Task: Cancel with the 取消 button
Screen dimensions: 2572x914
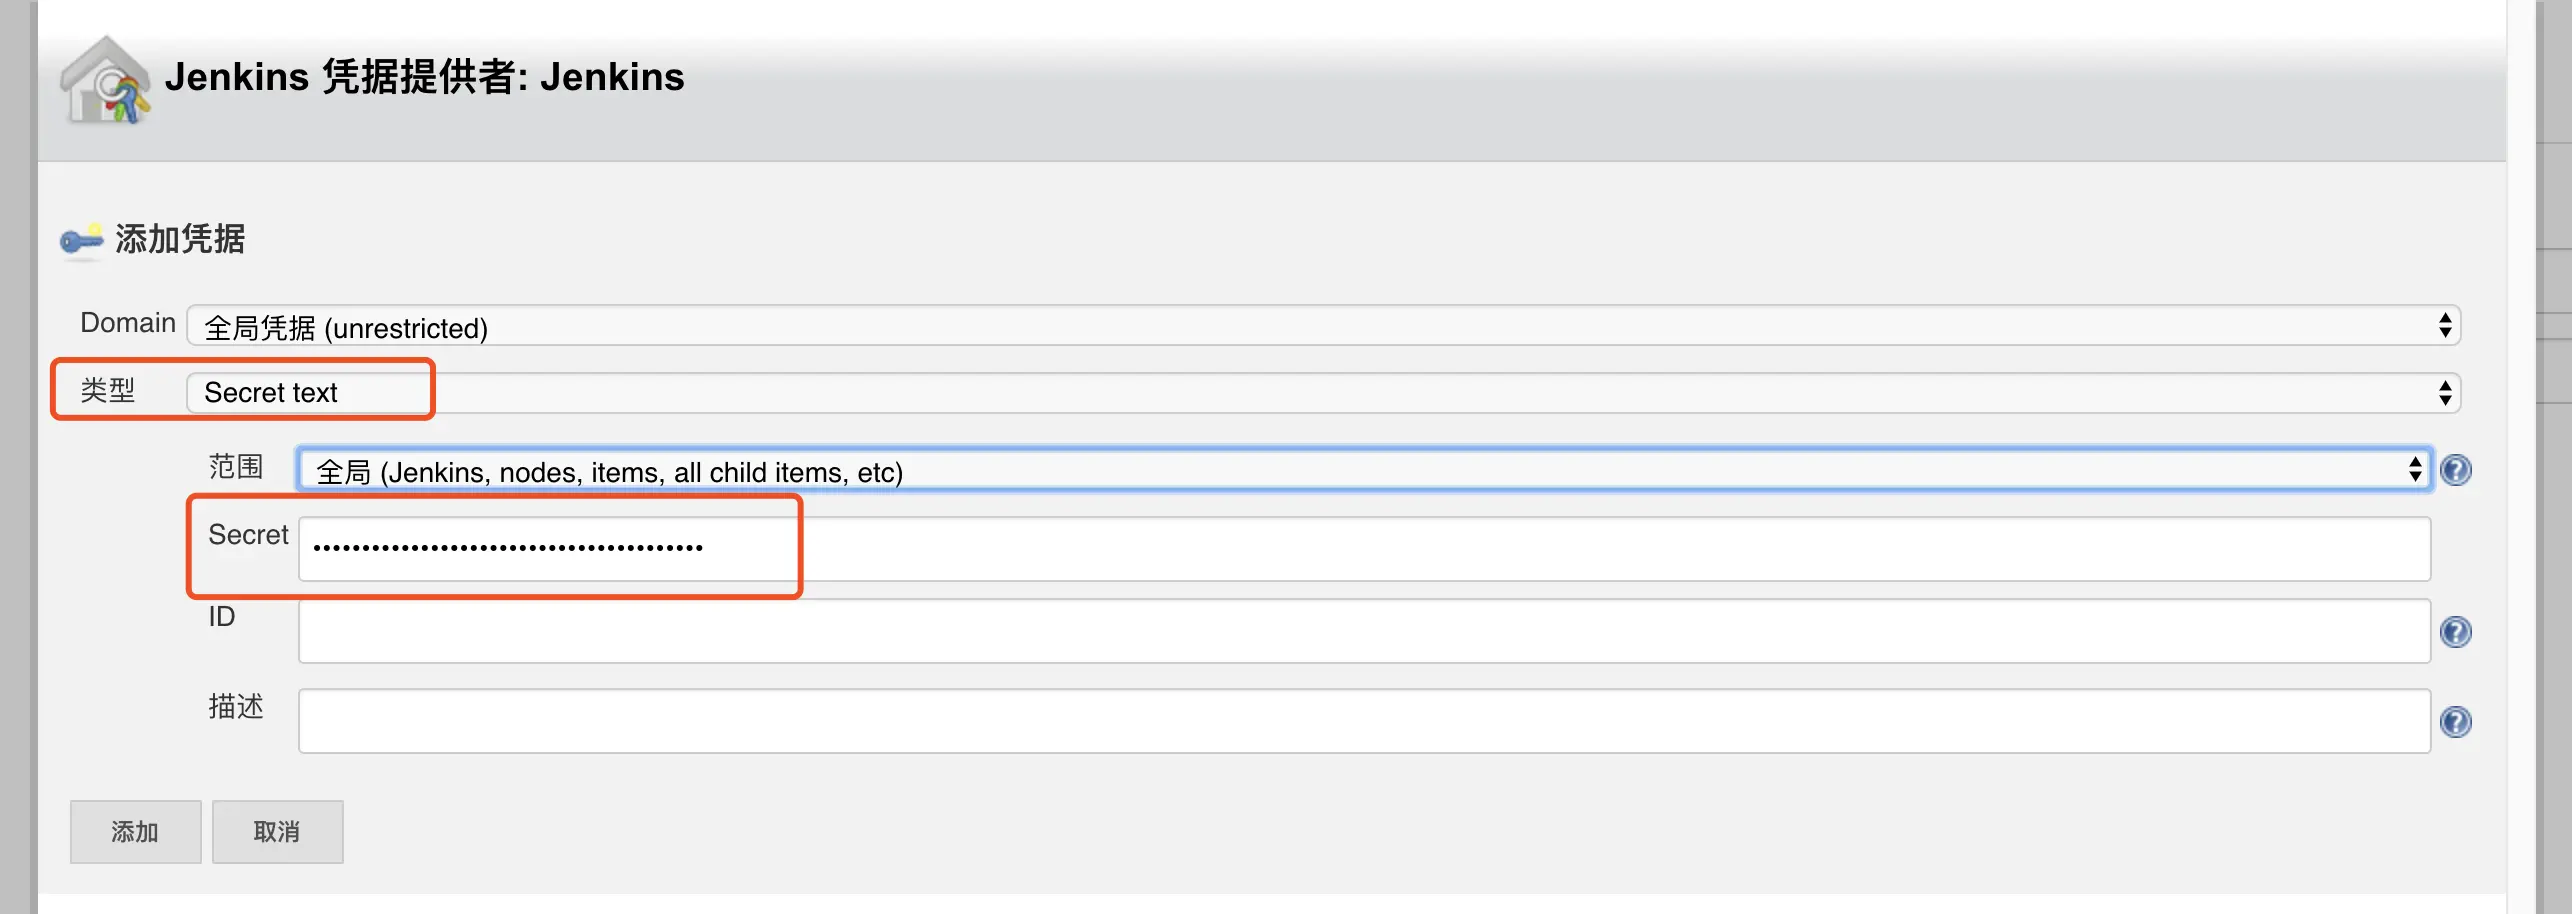Action: click(x=277, y=832)
